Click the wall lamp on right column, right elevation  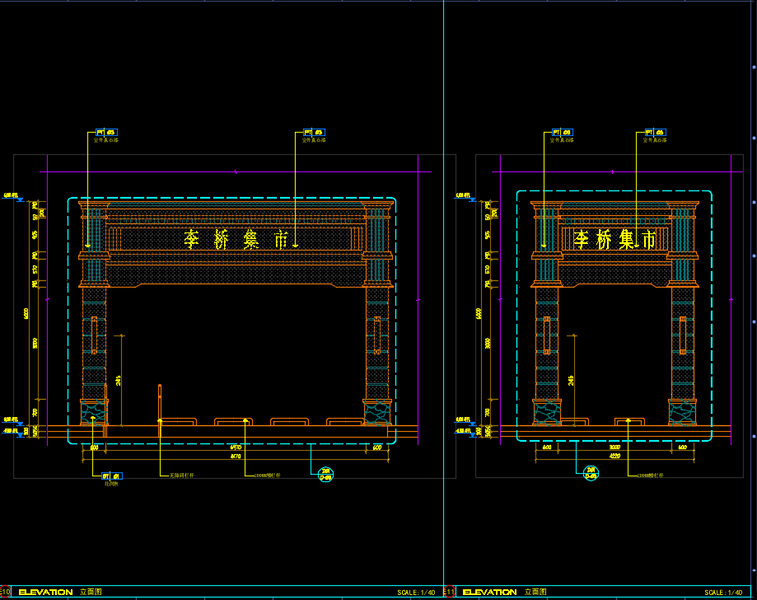683,335
